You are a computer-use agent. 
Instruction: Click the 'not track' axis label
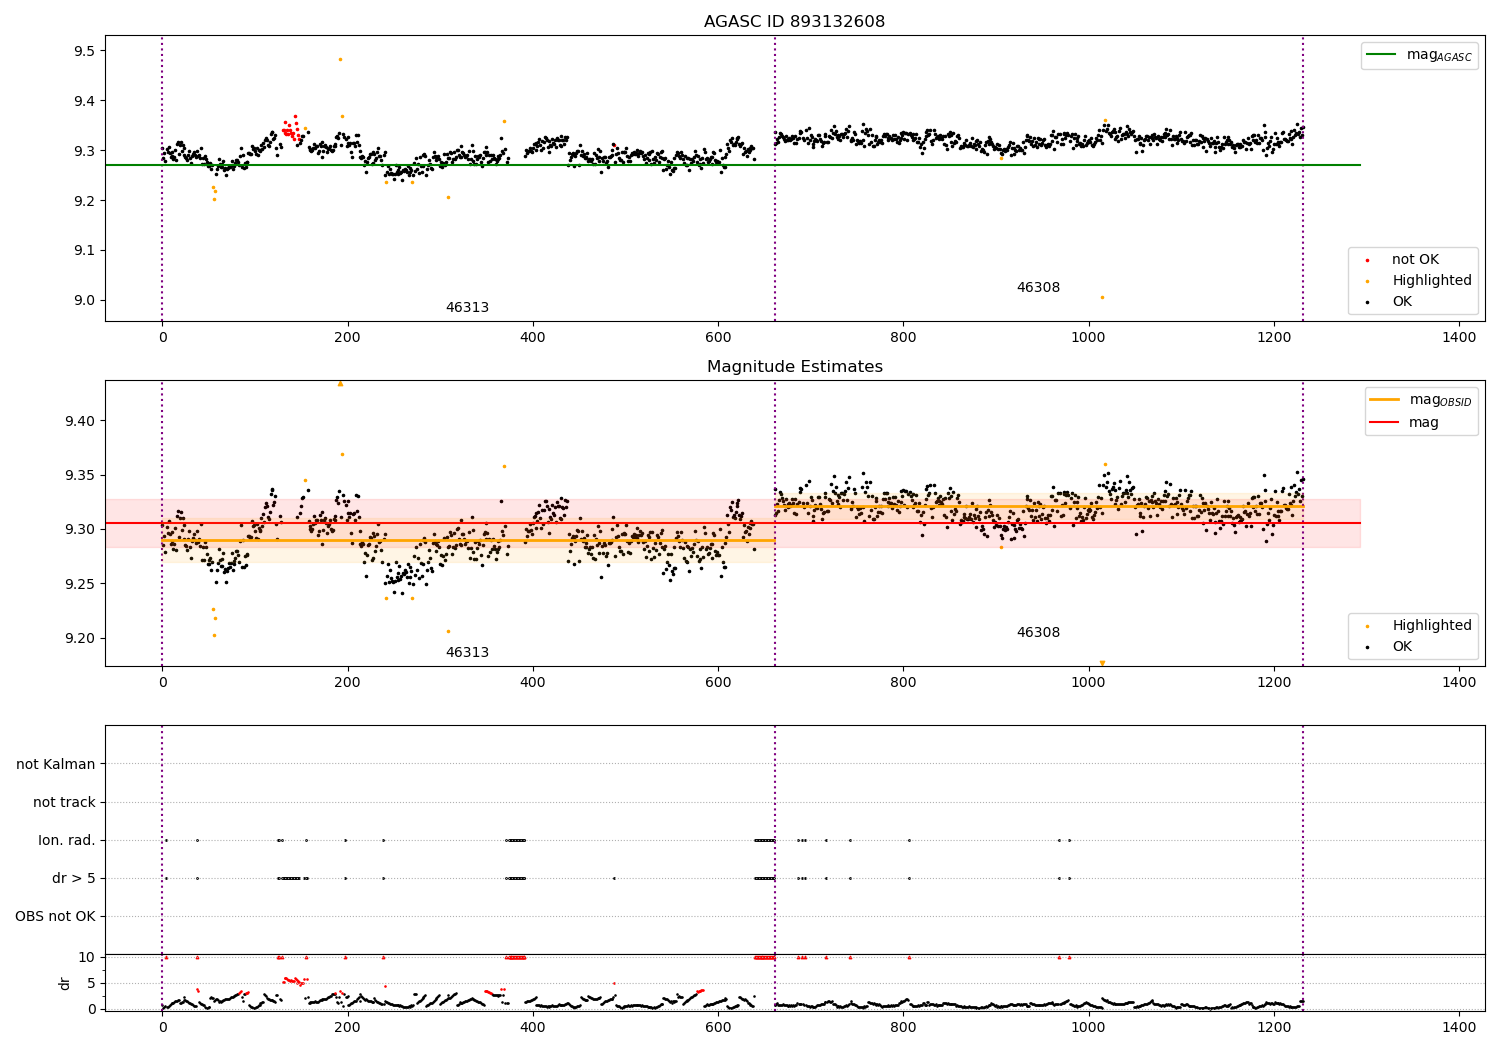(64, 803)
